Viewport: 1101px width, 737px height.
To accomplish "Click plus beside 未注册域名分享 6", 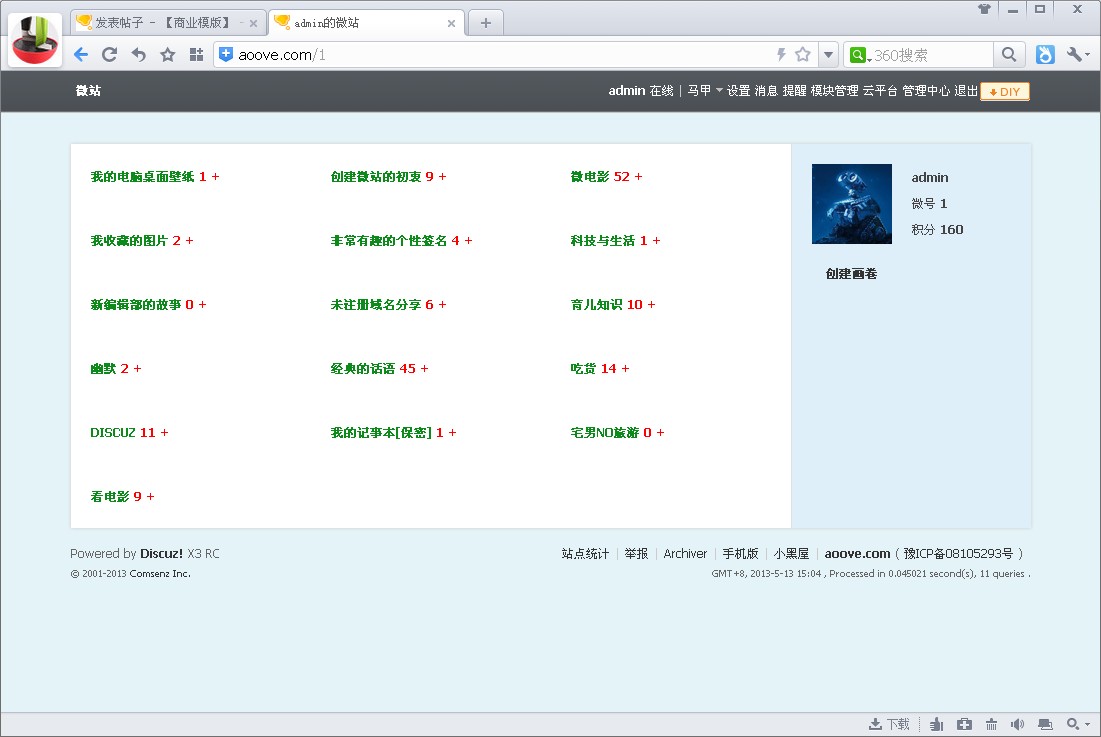I will coord(442,305).
